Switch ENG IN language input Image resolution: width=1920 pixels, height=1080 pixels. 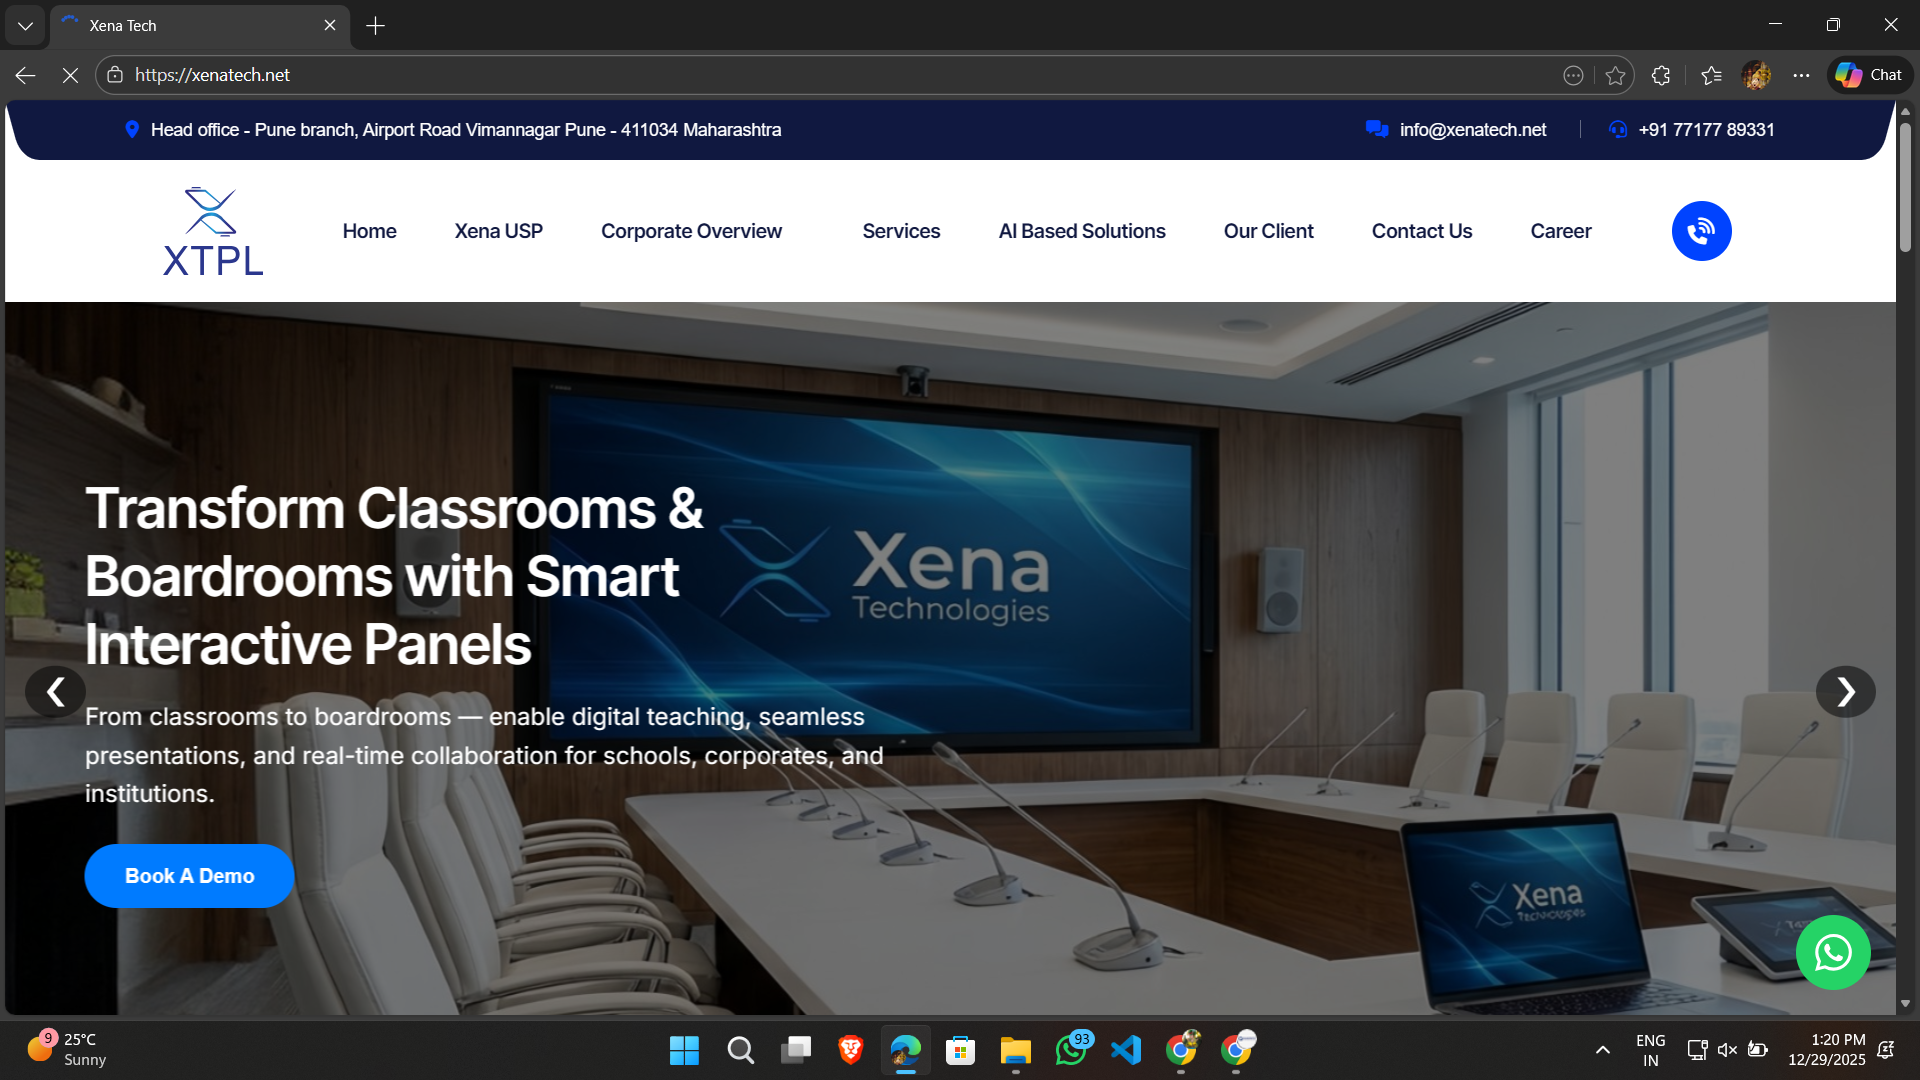coord(1650,1050)
